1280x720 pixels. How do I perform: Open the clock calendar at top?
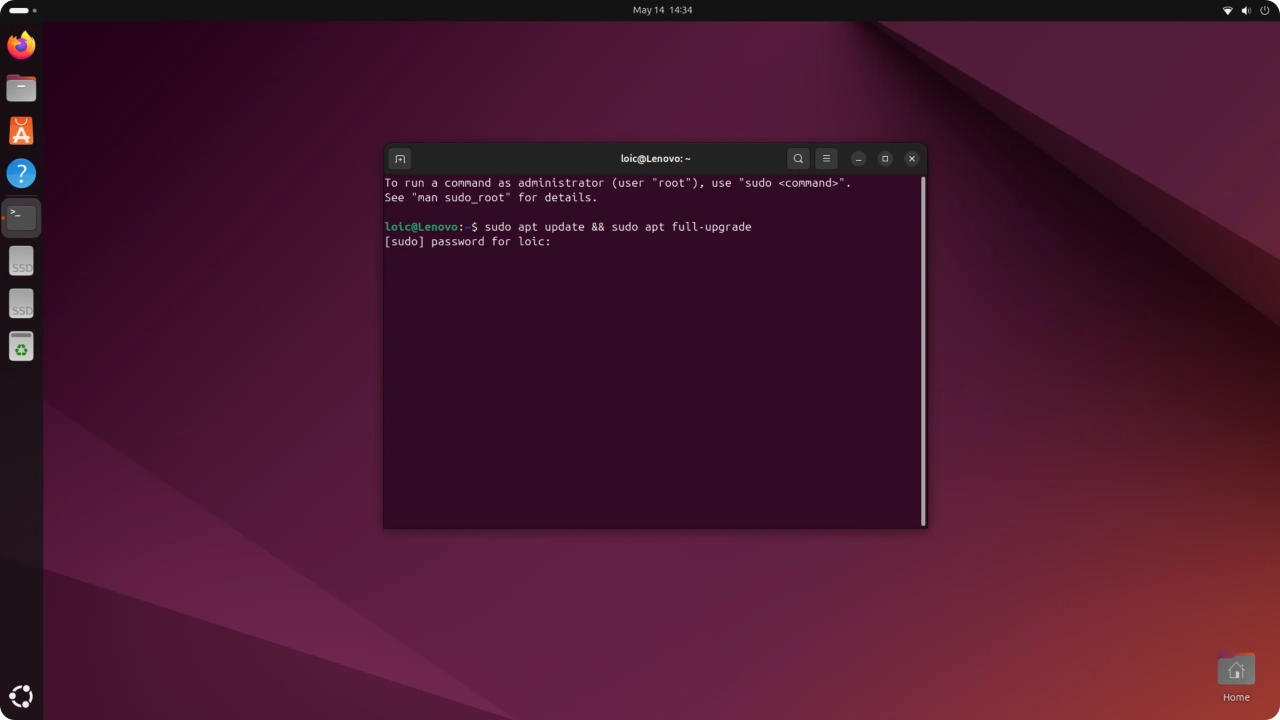pyautogui.click(x=662, y=10)
